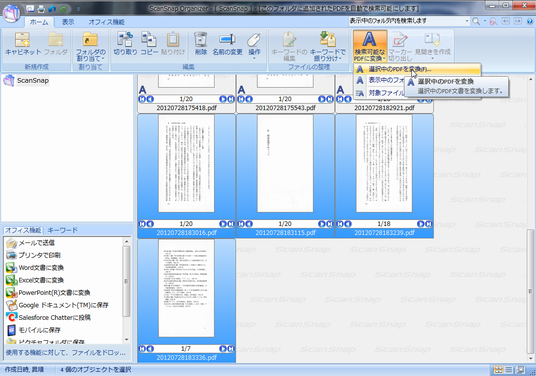
Task: Click the printer icon in quick access toolbar
Action: [41, 9]
